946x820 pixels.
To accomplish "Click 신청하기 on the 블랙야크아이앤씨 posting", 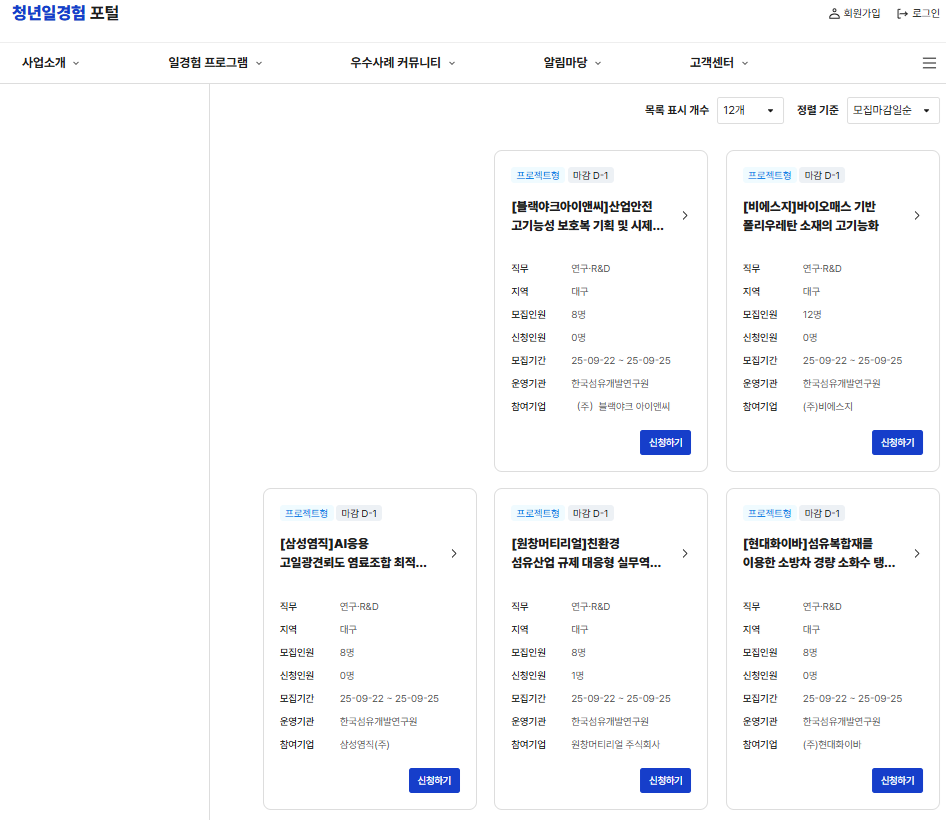I will tap(665, 442).
